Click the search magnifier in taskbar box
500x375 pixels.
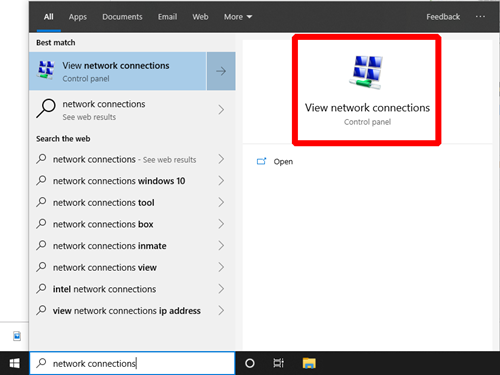coord(41,363)
